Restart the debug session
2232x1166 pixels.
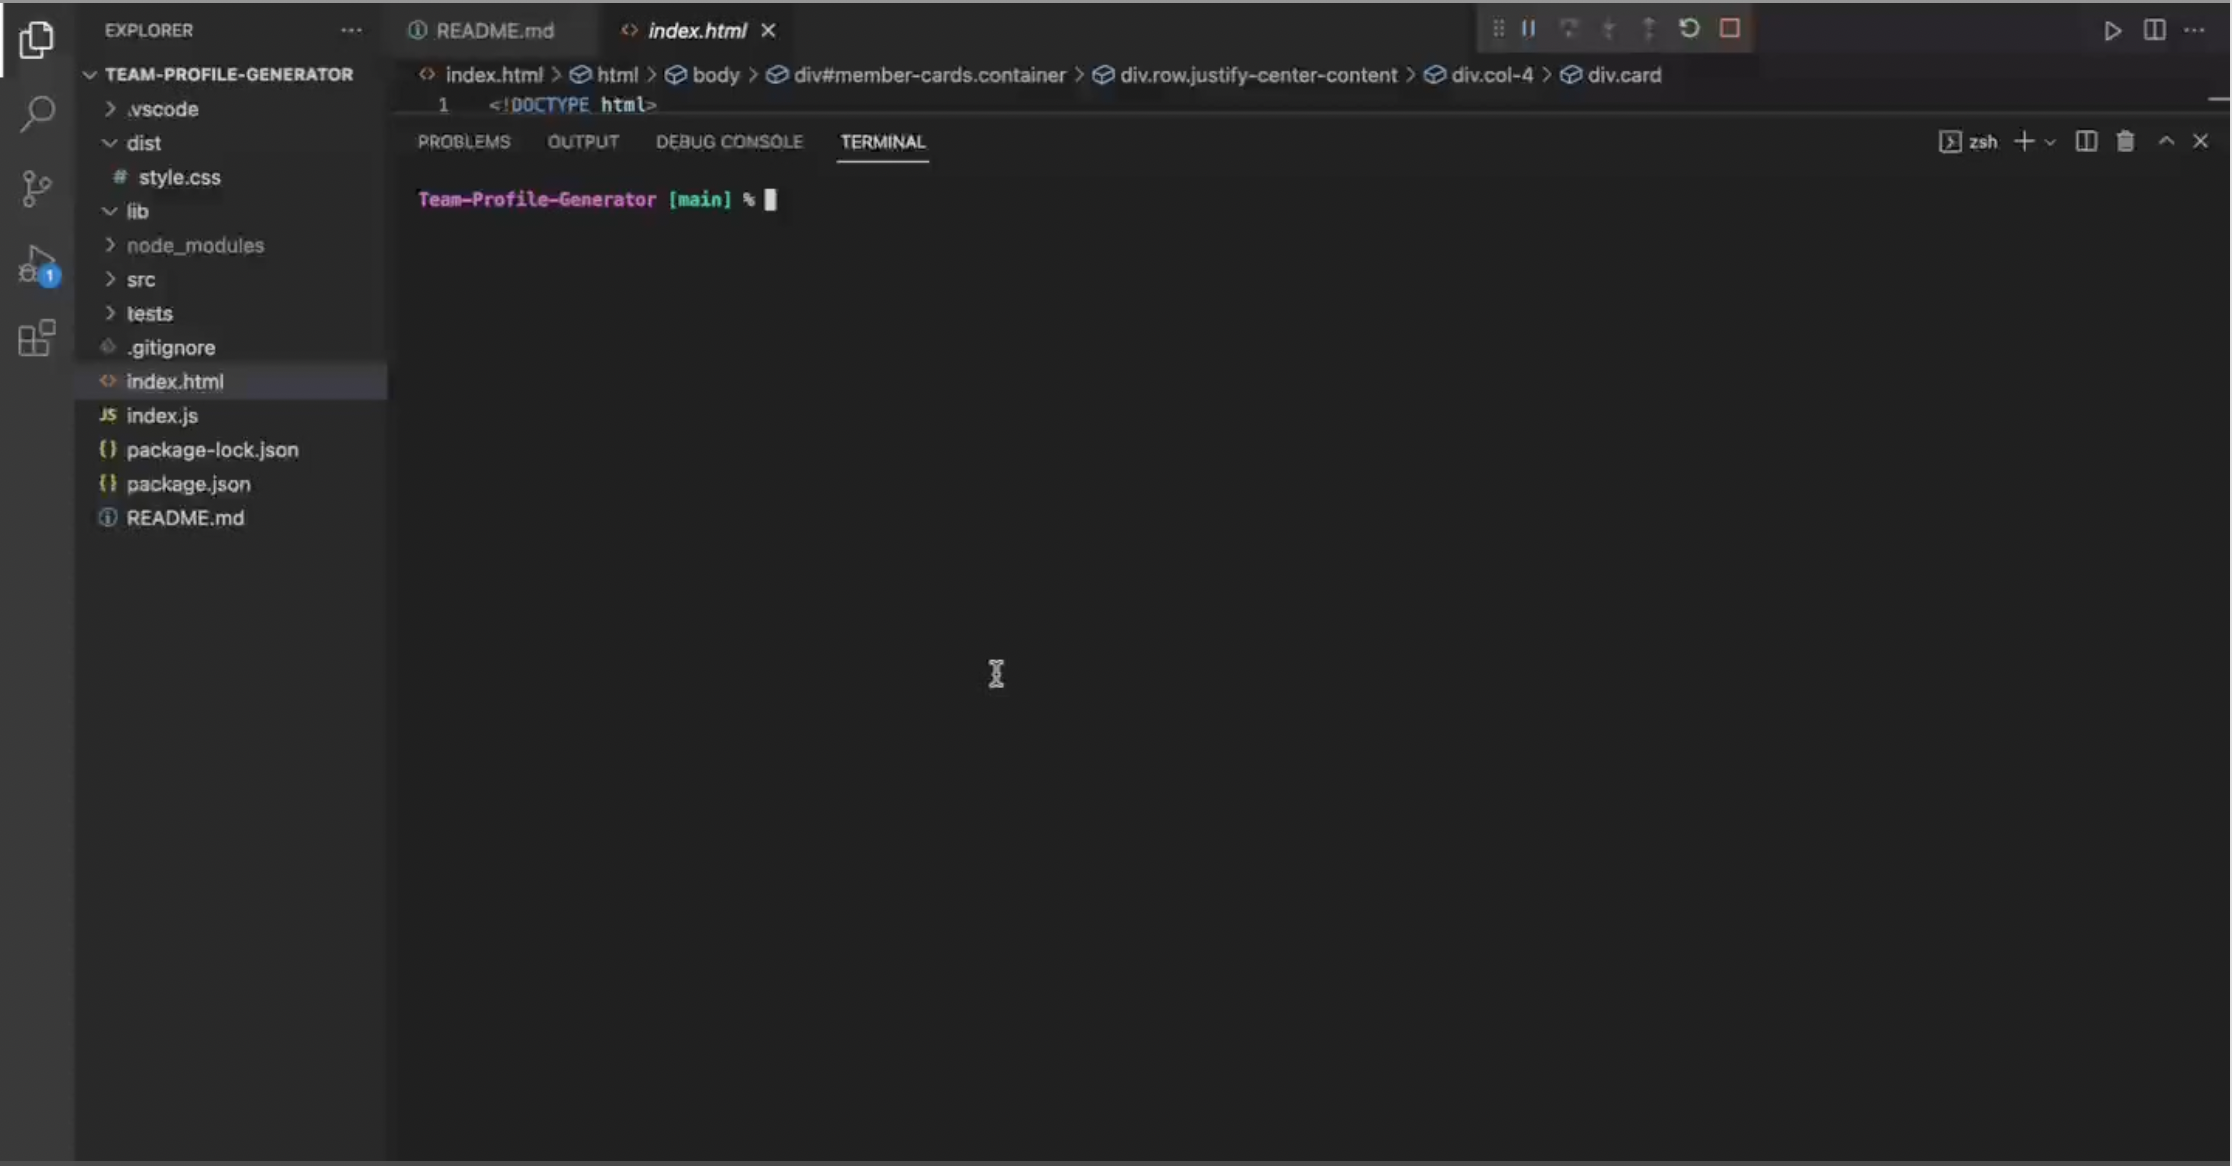[1689, 29]
